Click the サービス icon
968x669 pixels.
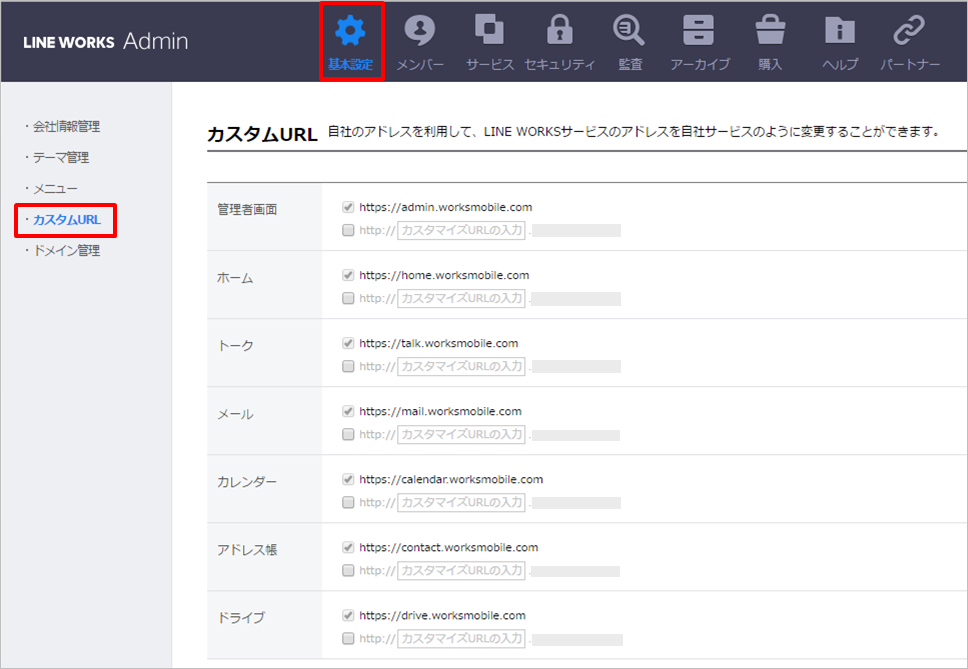pyautogui.click(x=489, y=32)
